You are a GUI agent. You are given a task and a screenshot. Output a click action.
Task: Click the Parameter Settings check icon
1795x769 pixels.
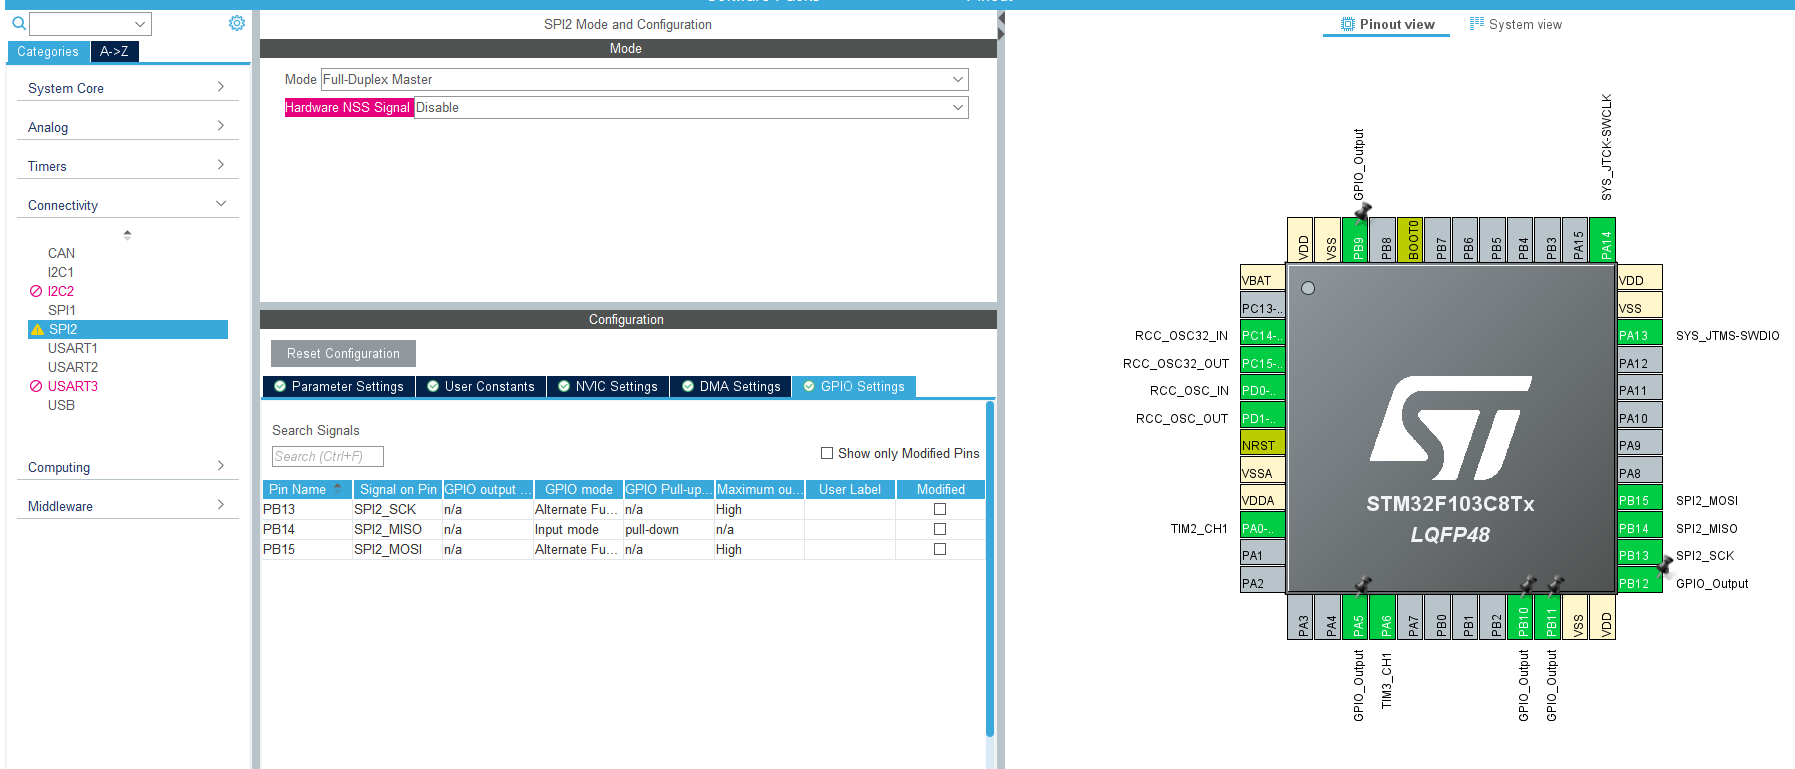[280, 386]
